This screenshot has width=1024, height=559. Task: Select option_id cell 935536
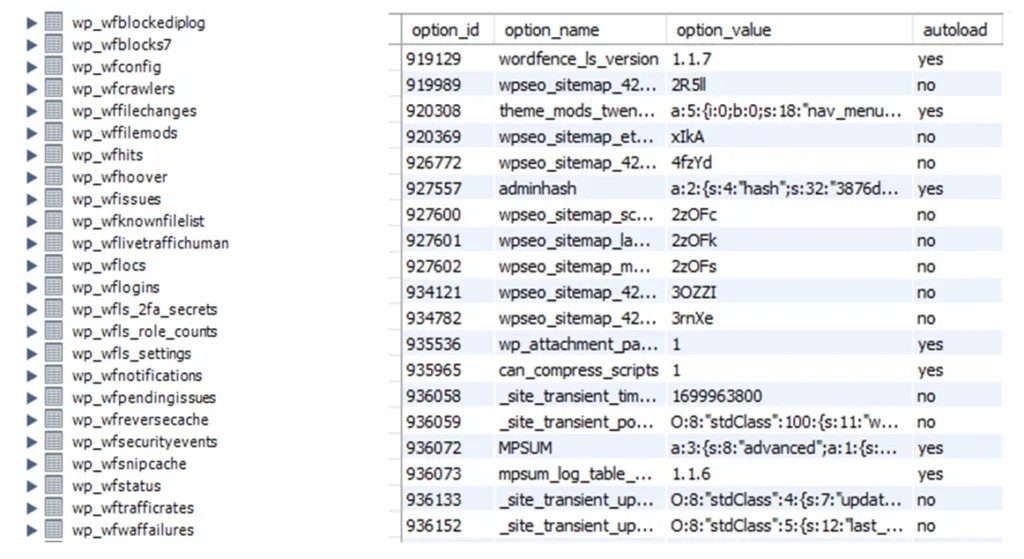click(447, 344)
